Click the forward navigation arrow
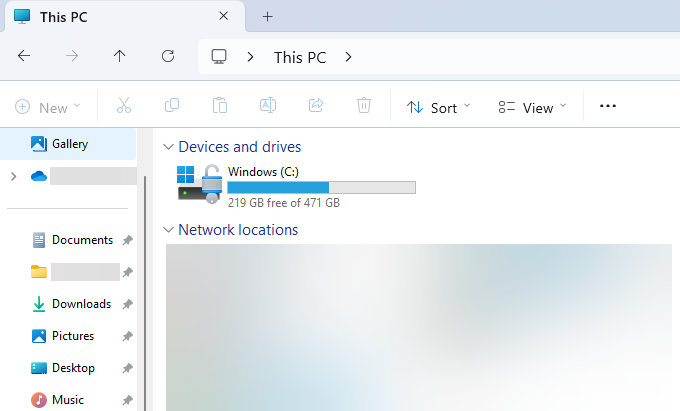Screen dimensions: 680x411 tap(72, 55)
